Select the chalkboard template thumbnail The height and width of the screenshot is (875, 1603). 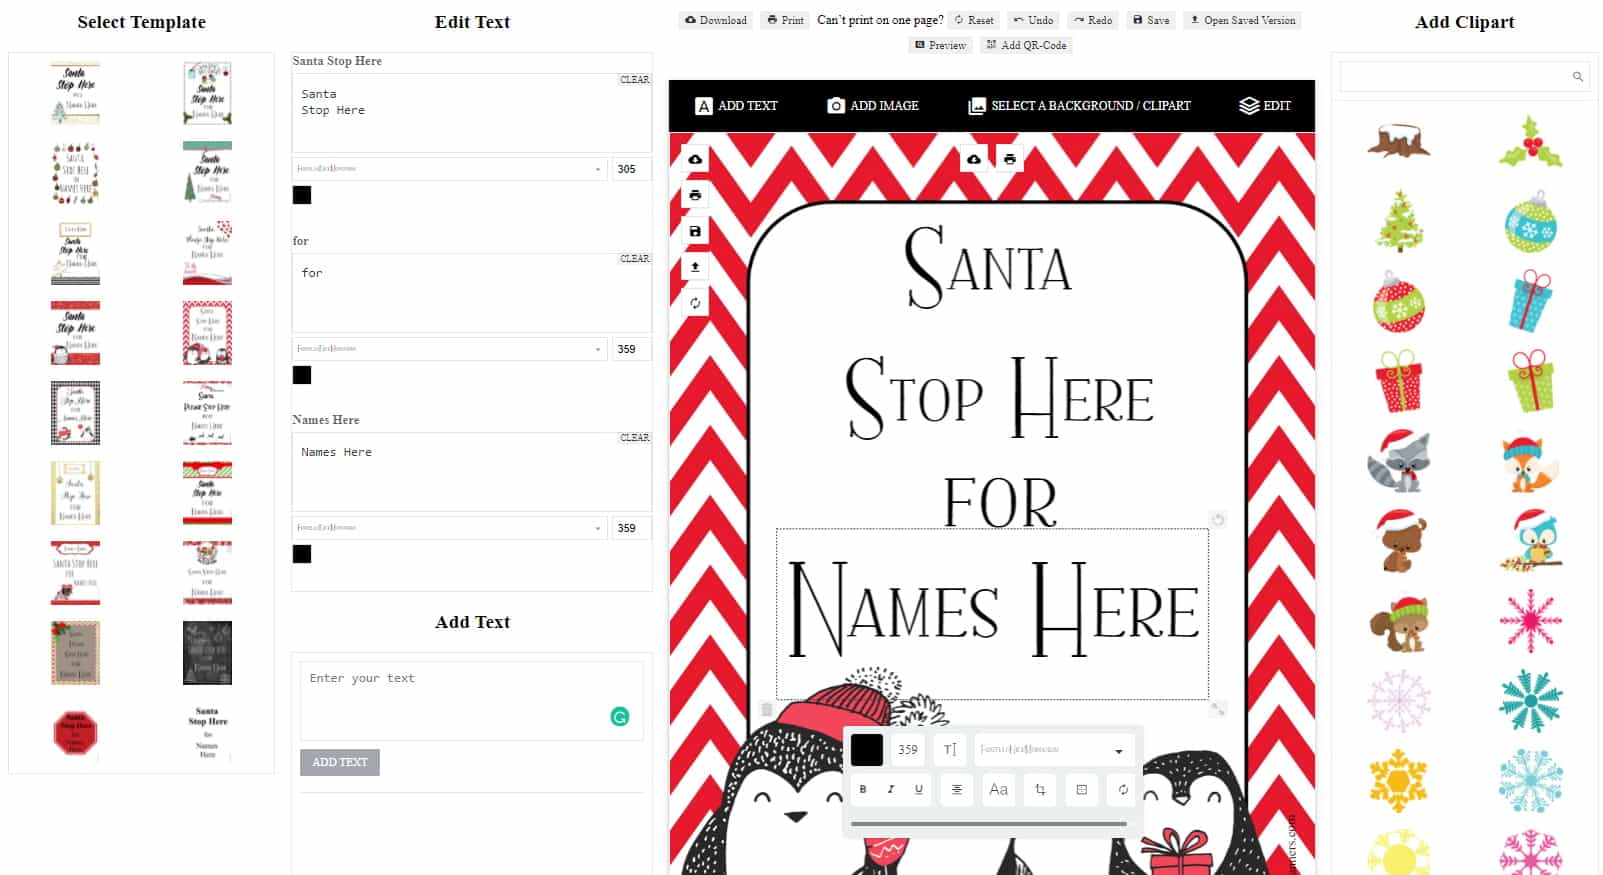coord(207,653)
